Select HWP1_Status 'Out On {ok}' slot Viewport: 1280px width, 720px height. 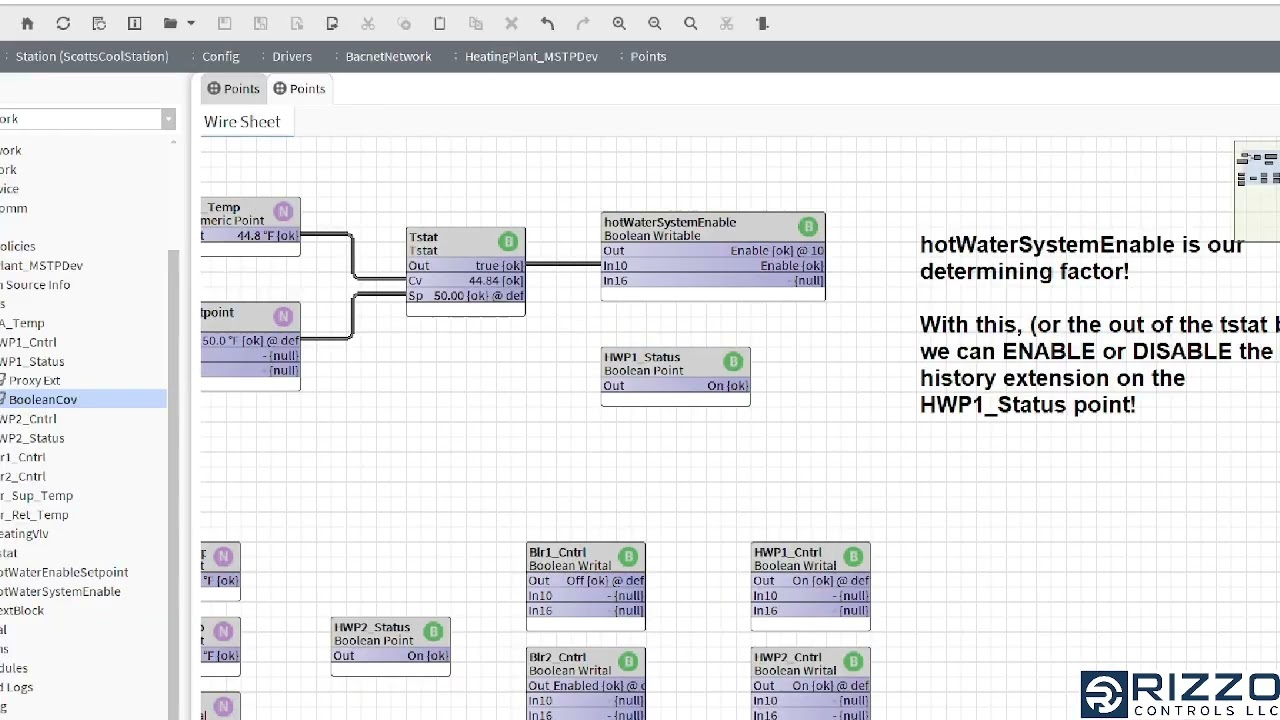click(x=676, y=386)
